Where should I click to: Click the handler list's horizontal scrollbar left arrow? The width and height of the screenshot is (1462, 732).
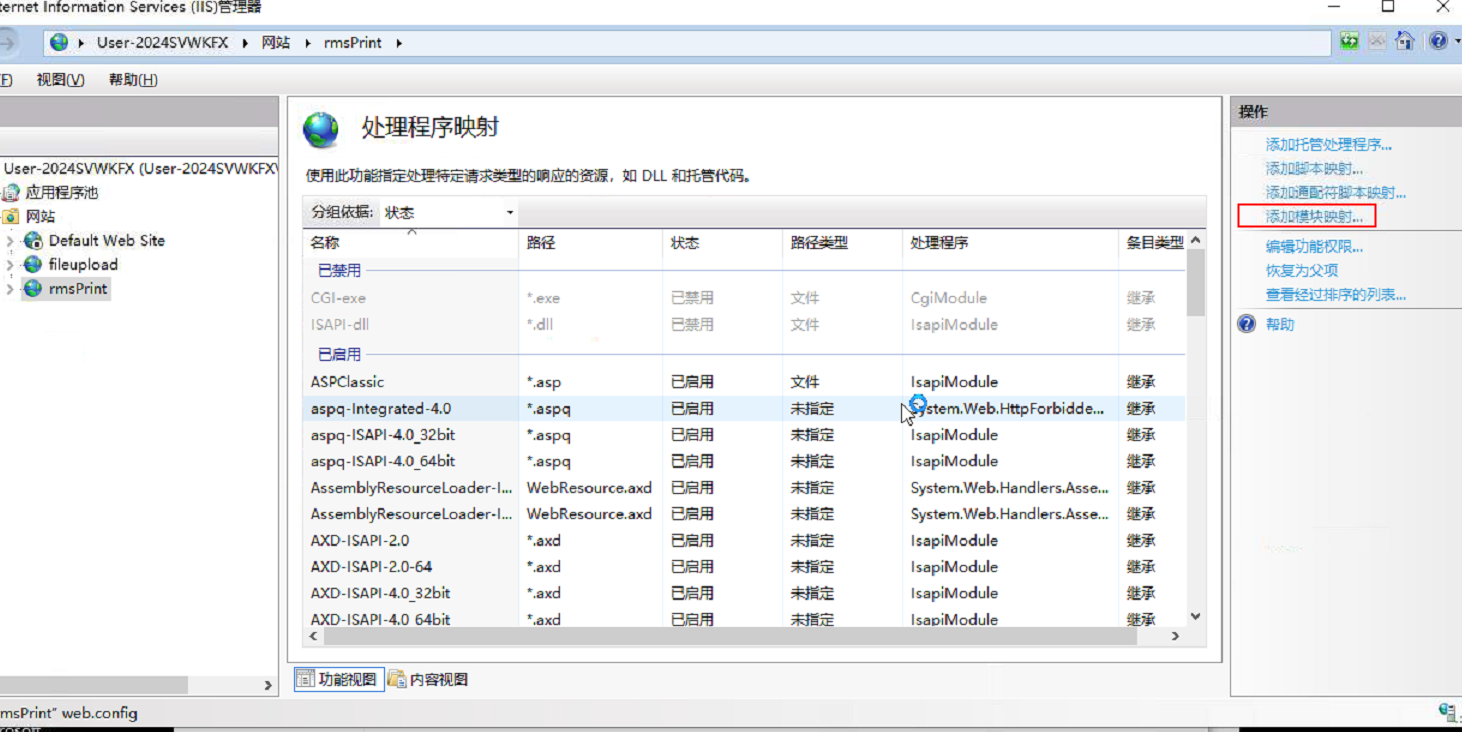314,636
